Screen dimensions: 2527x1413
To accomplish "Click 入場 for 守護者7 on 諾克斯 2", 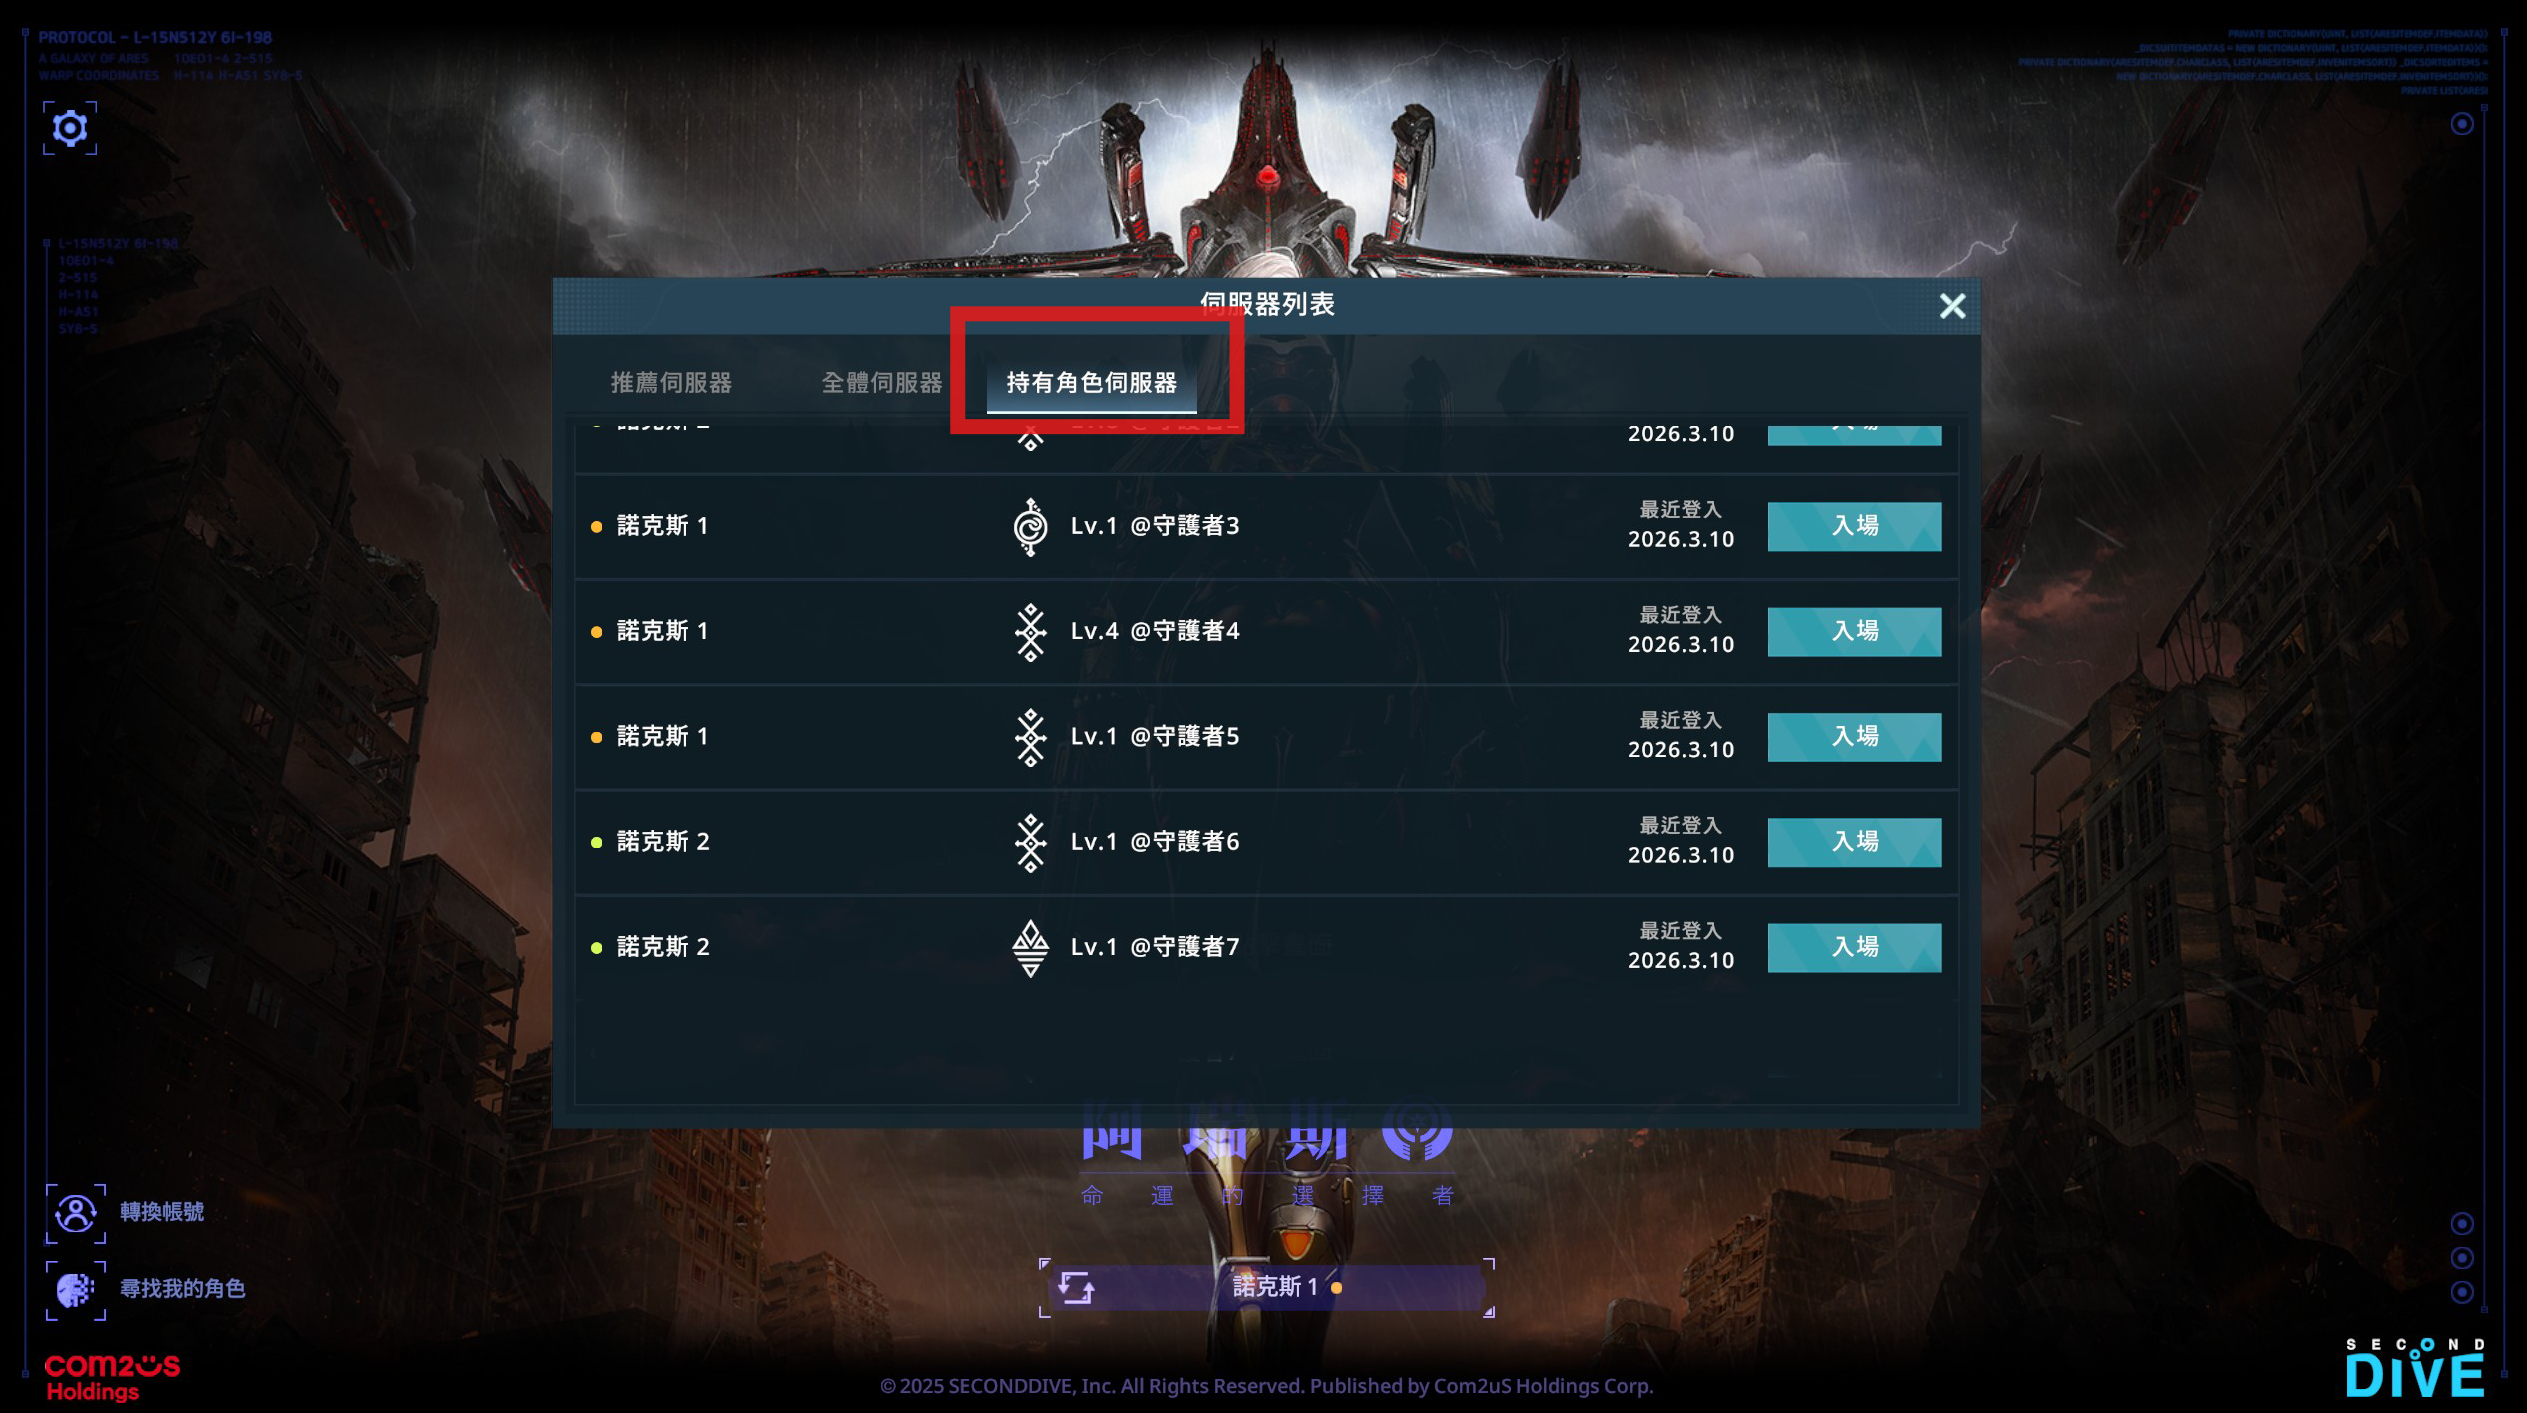I will (1854, 947).
